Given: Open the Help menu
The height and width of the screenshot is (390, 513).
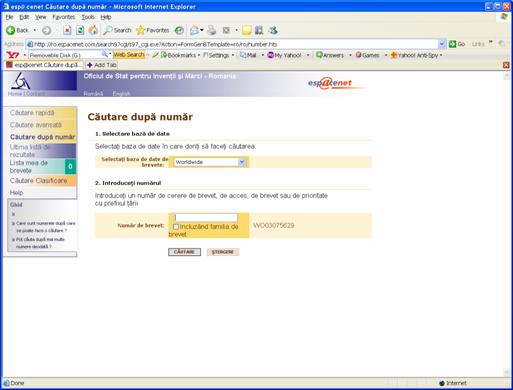Looking at the screenshot, I should click(106, 17).
